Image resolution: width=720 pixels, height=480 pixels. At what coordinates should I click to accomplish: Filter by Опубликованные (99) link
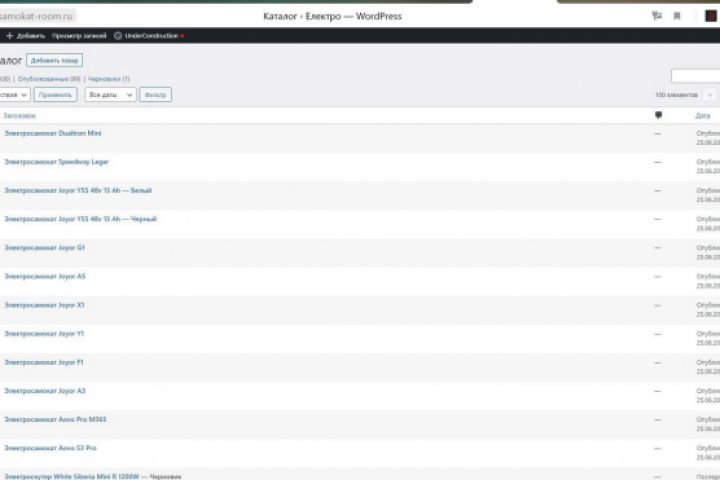(49, 79)
